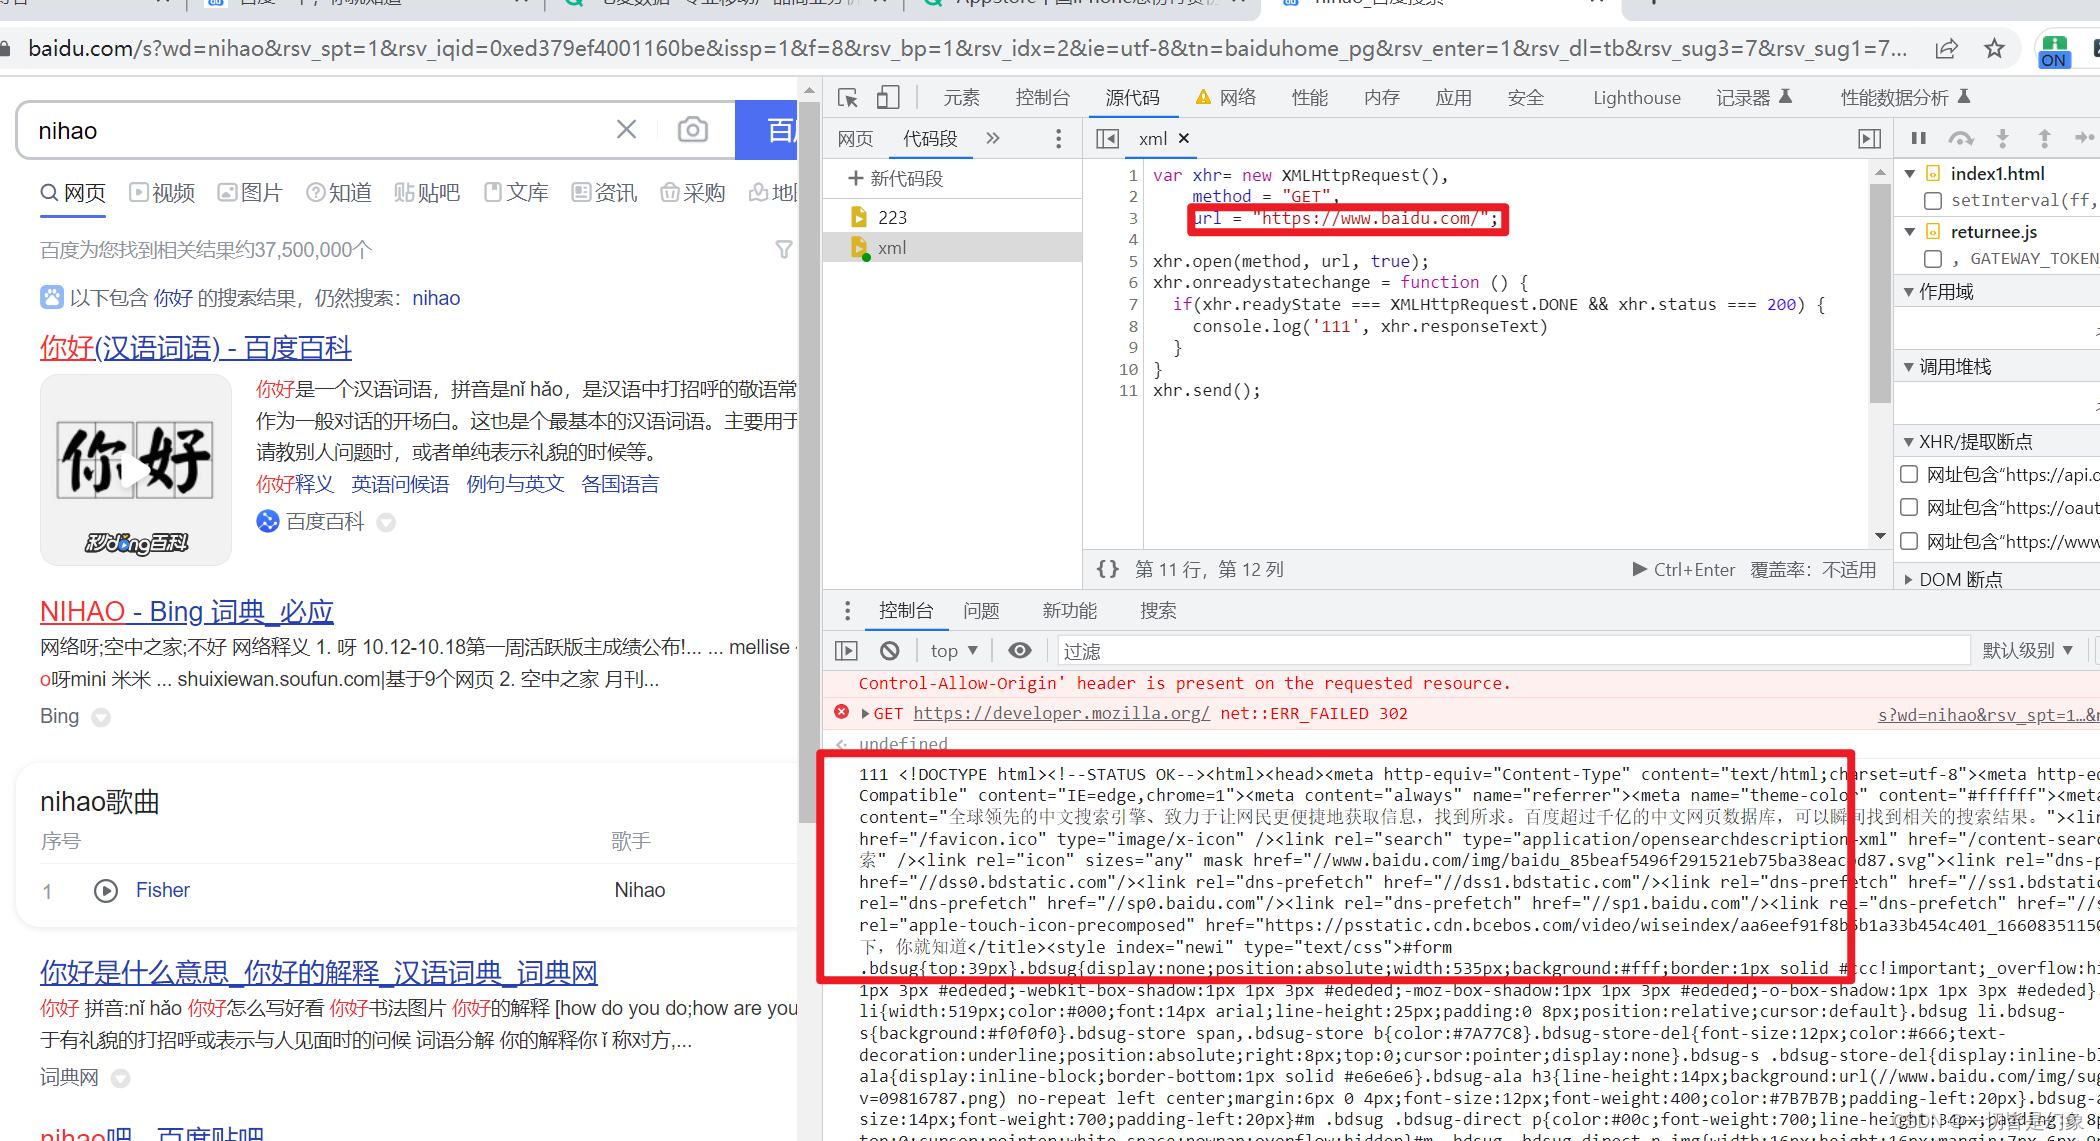Play the Fisher song

[105, 890]
